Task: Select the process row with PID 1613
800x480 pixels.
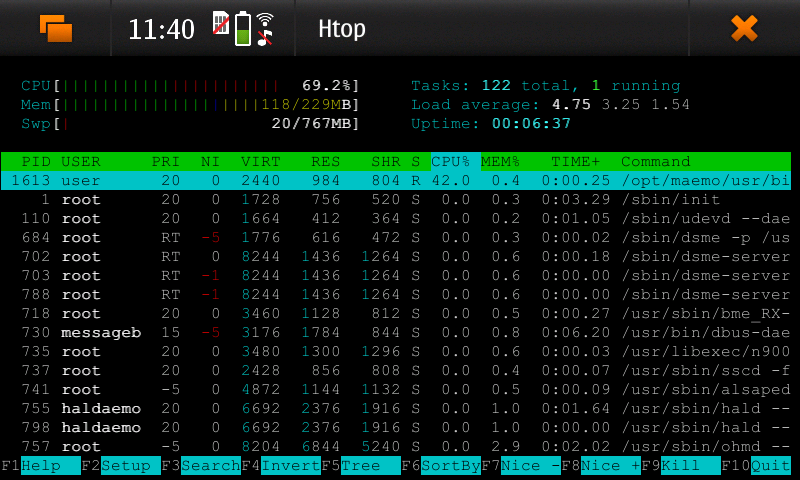Action: (x=396, y=181)
